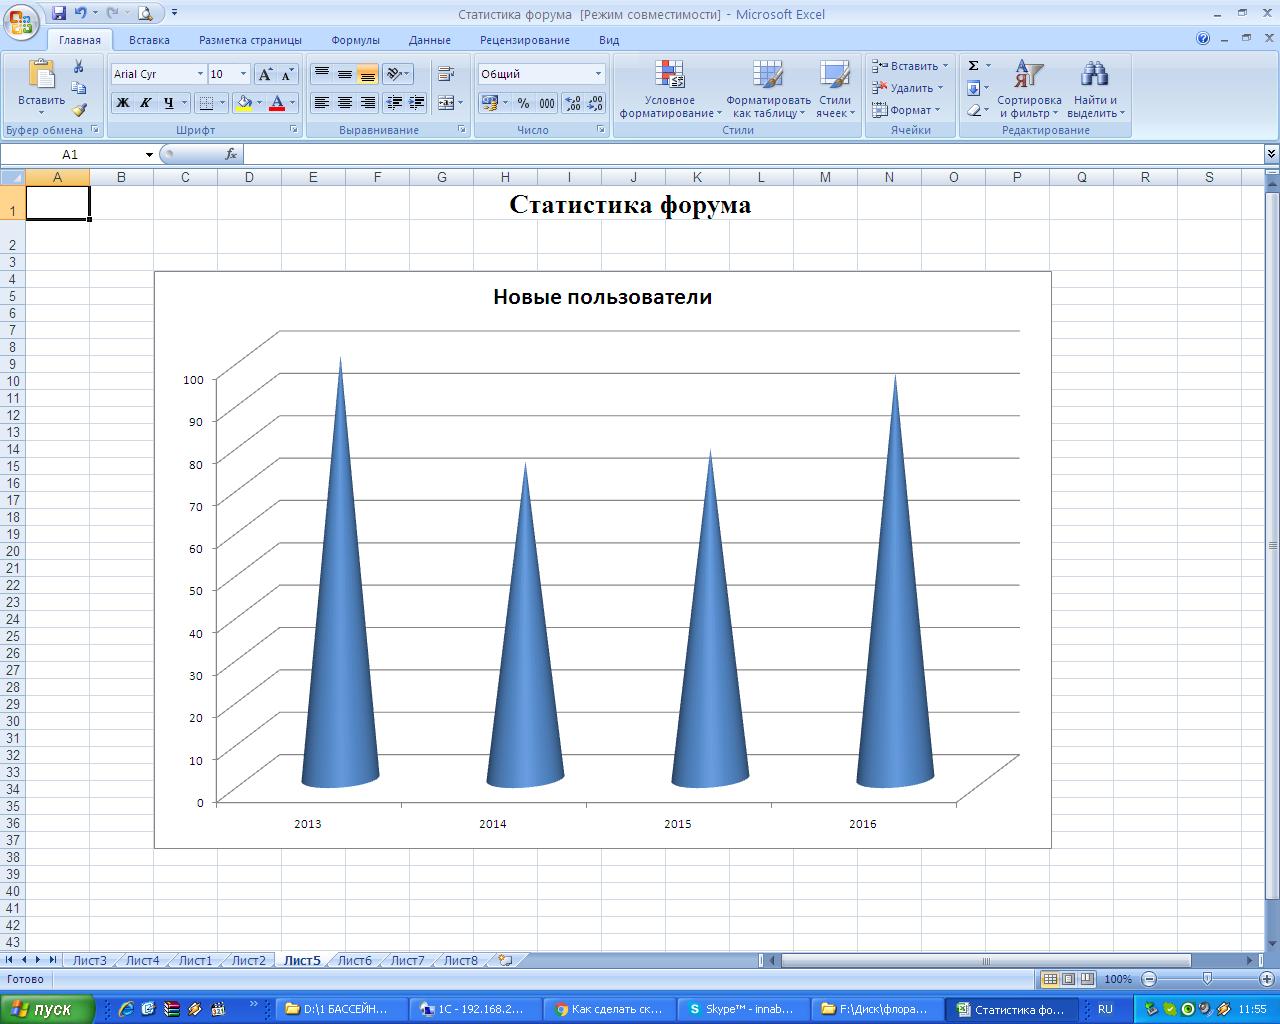Image resolution: width=1280 pixels, height=1024 pixels.
Task: Click the Cut scissors icon
Action: [x=78, y=67]
